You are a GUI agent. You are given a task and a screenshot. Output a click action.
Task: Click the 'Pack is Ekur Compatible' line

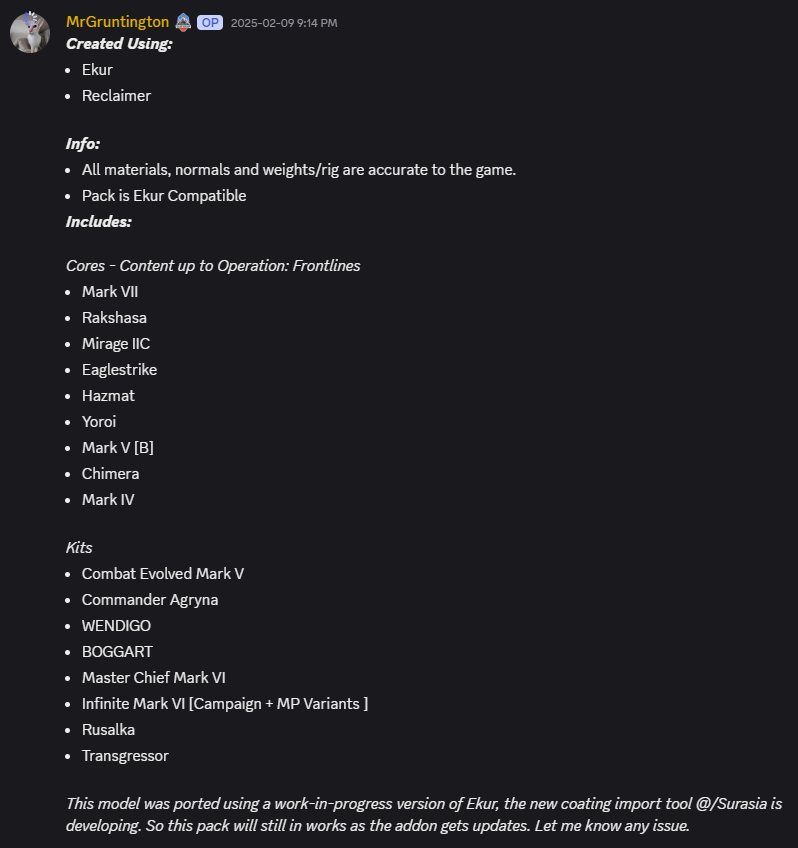click(164, 196)
